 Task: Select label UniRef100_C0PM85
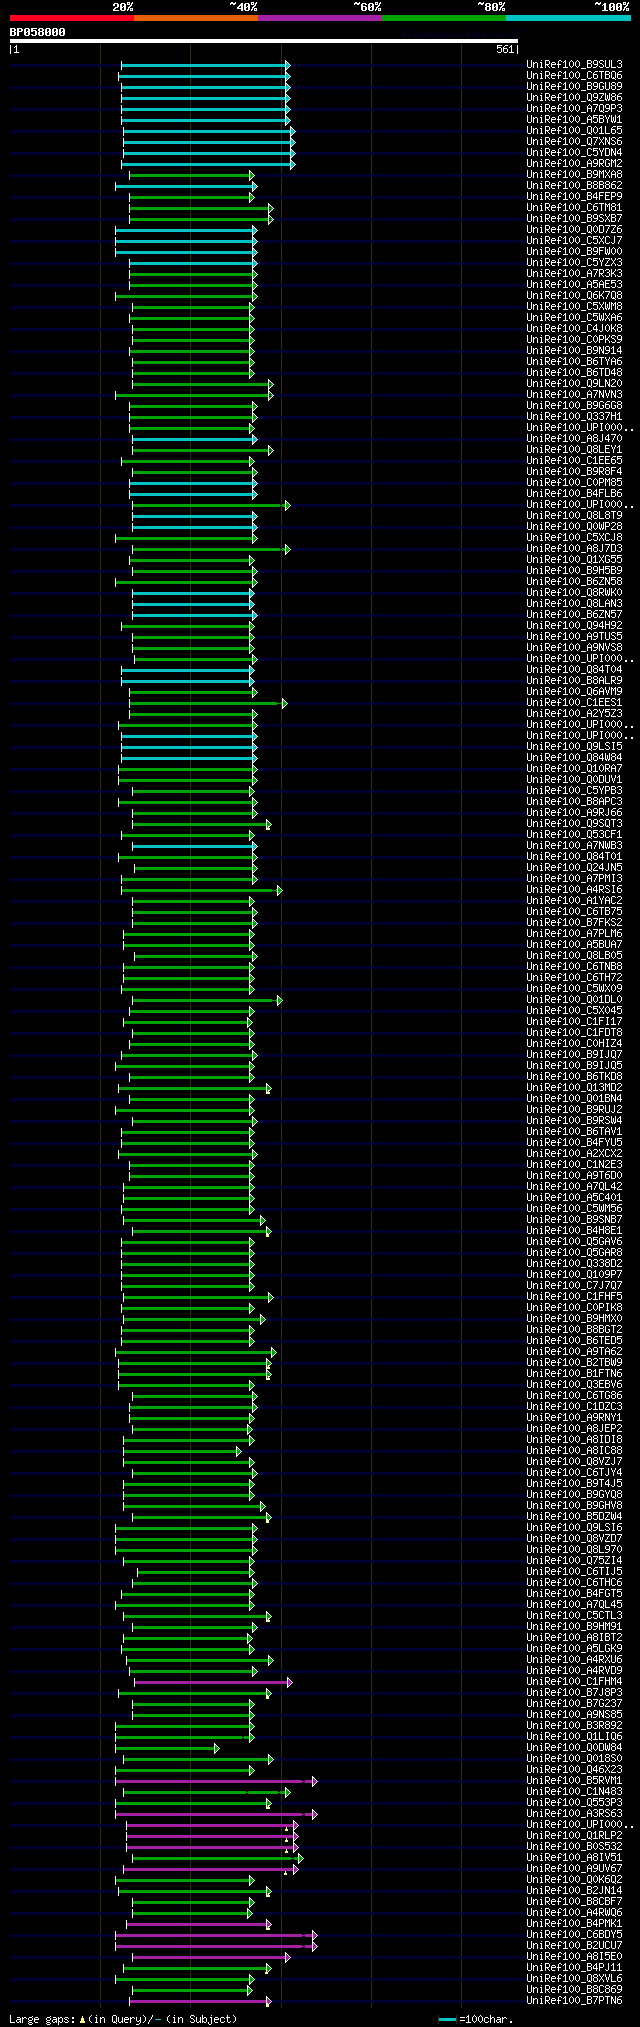[x=574, y=482]
